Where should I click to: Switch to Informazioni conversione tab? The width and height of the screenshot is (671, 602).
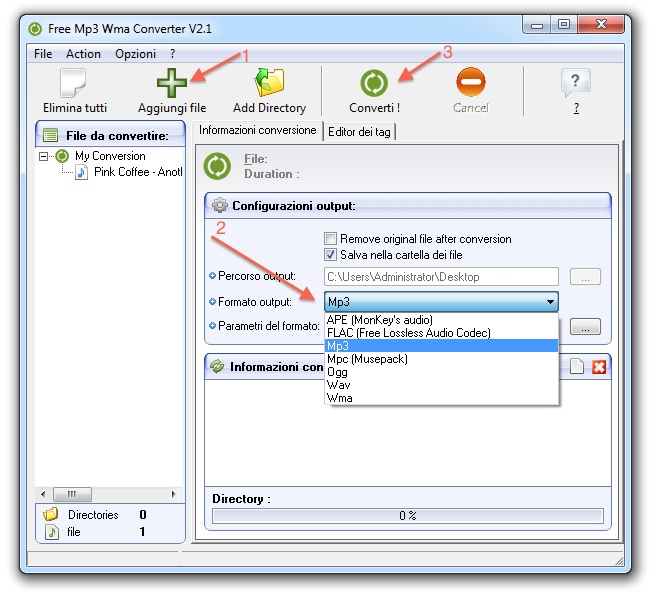click(257, 130)
